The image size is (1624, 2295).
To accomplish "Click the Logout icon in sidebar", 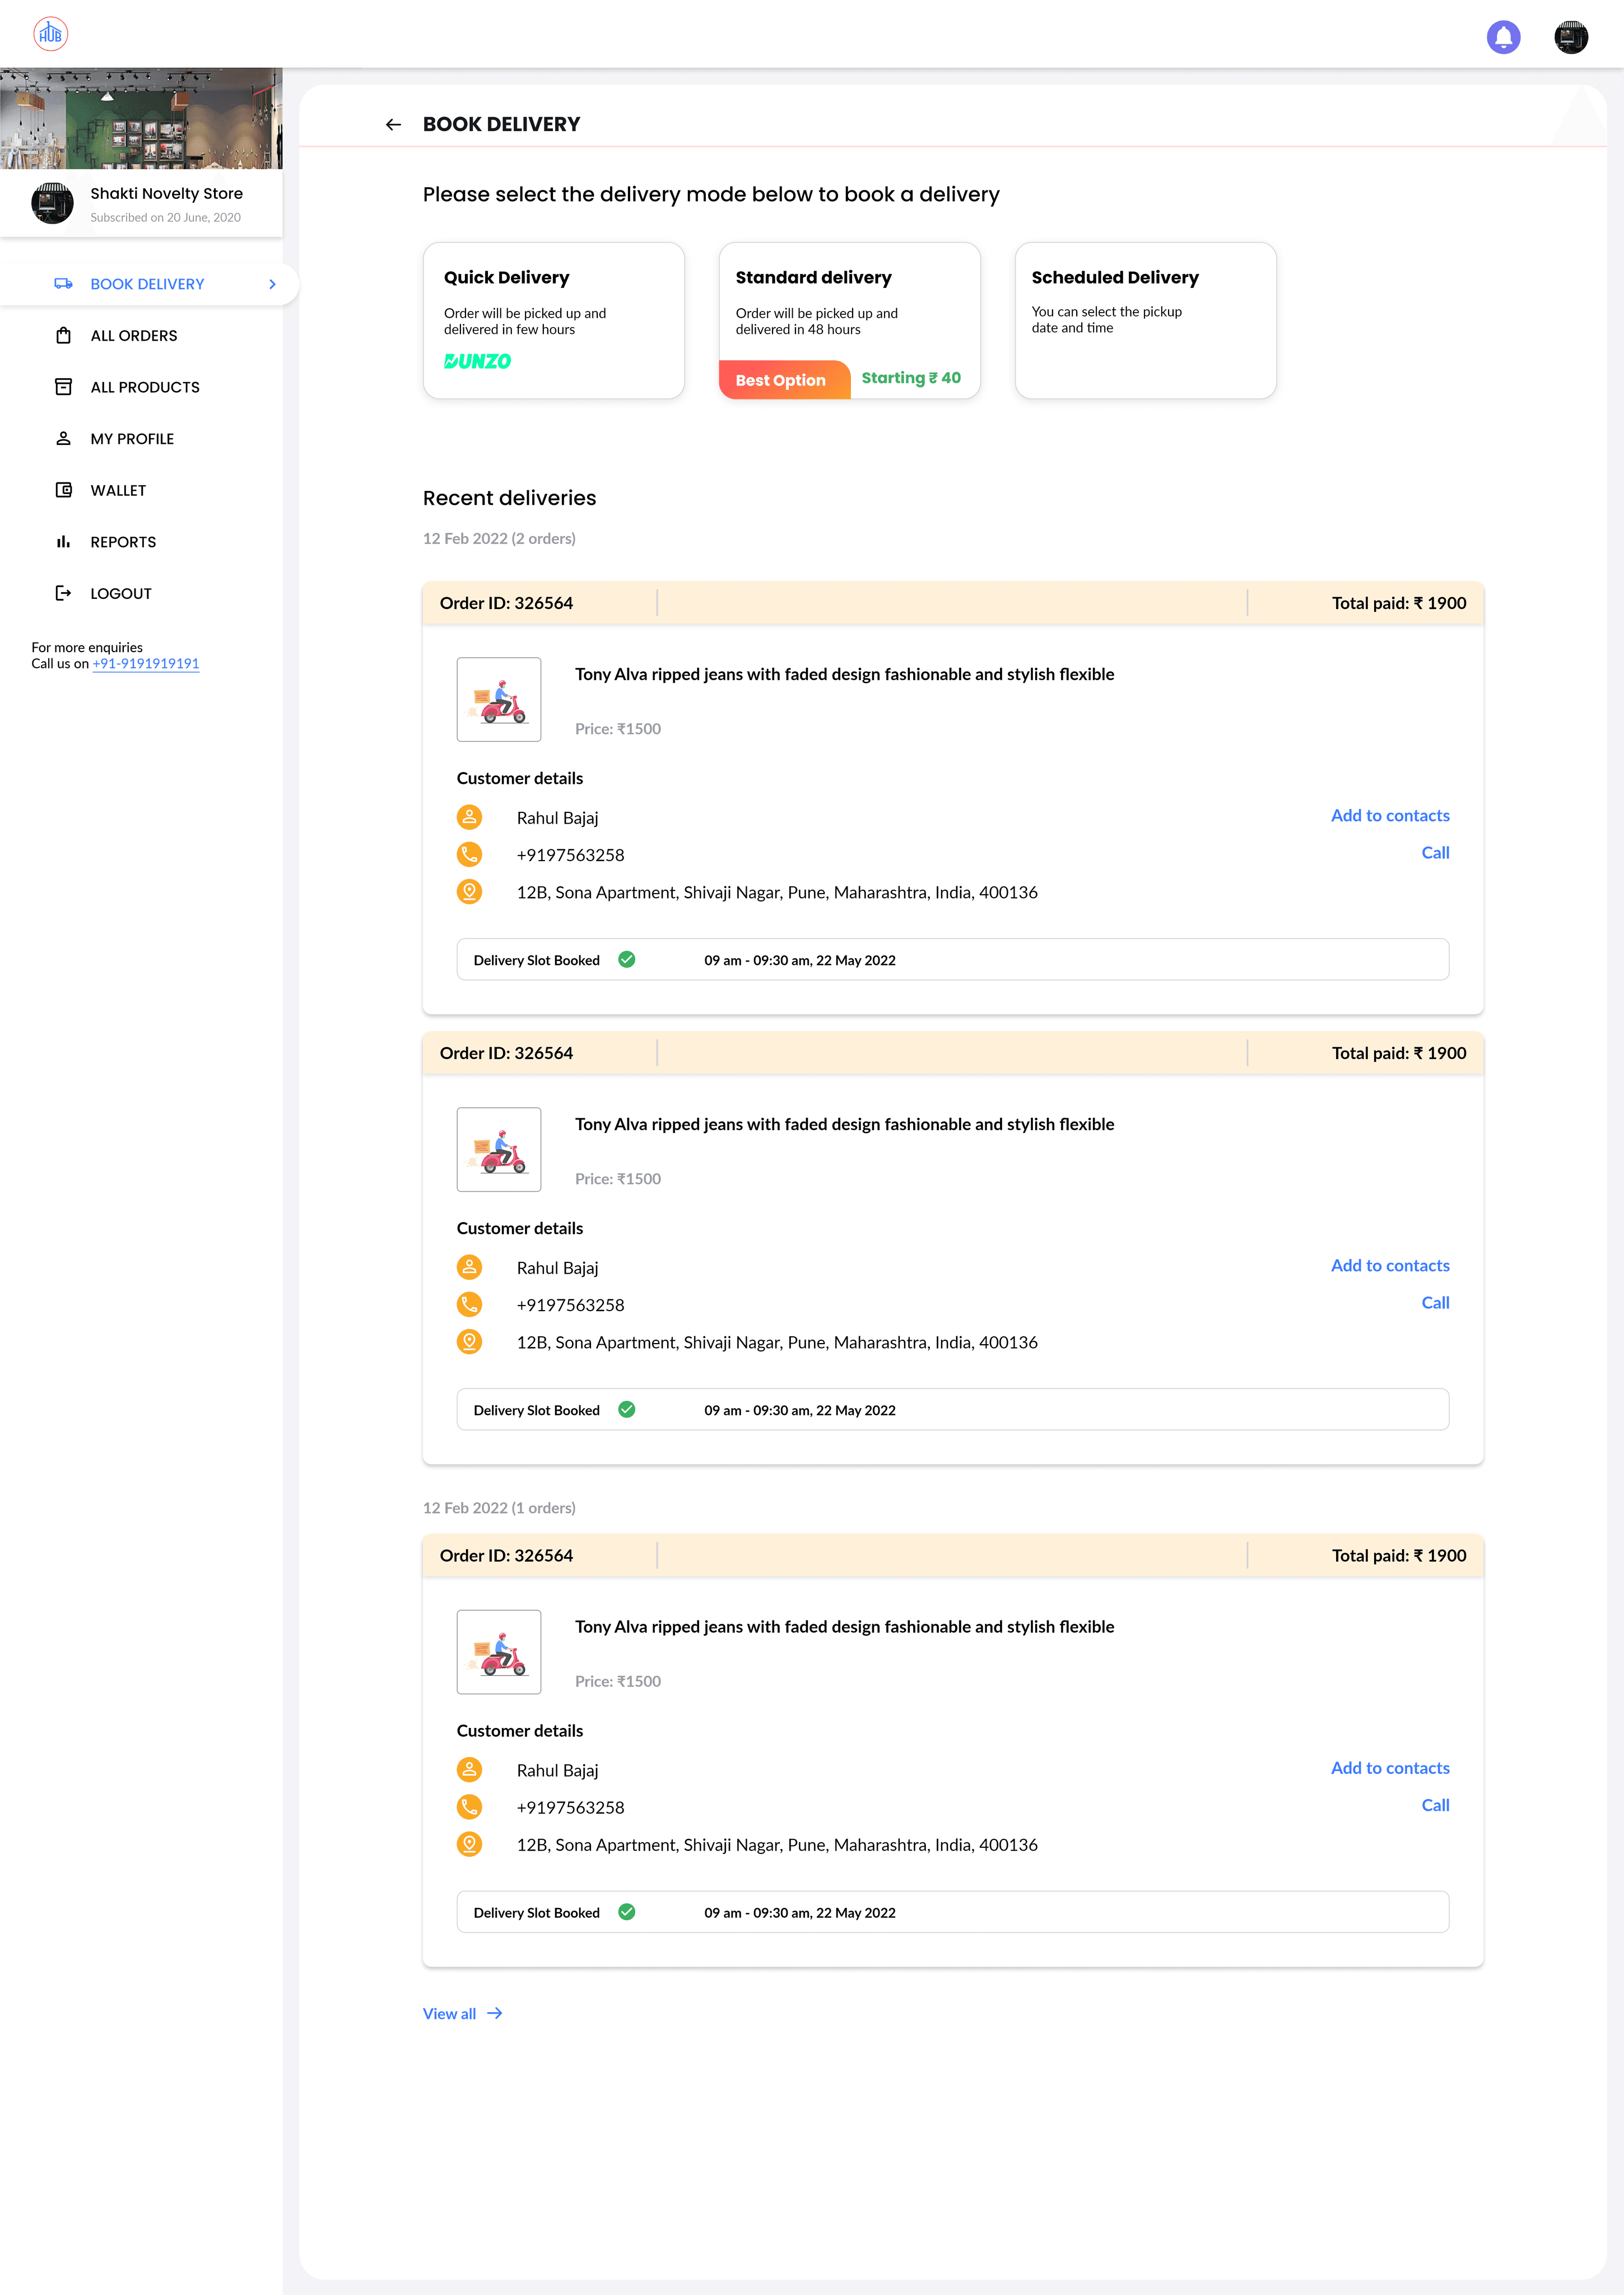I will 63,593.
